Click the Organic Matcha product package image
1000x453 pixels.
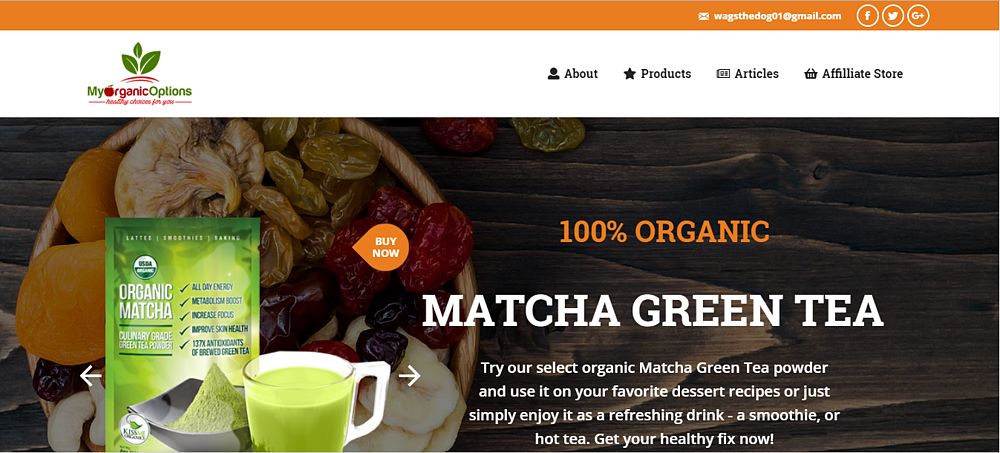coord(182,332)
